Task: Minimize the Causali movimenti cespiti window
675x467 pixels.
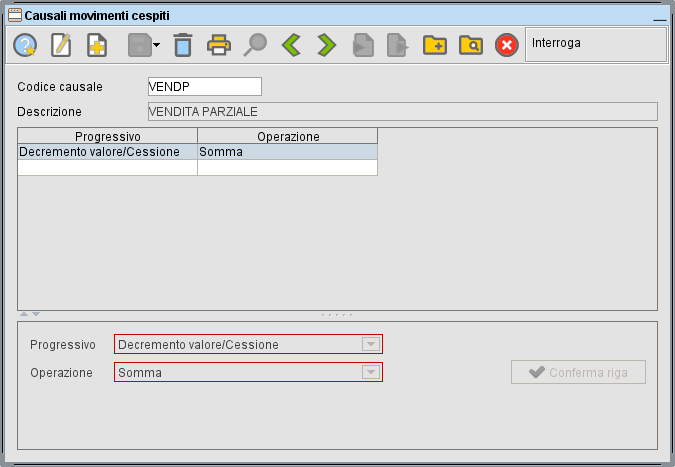Action: tap(659, 19)
